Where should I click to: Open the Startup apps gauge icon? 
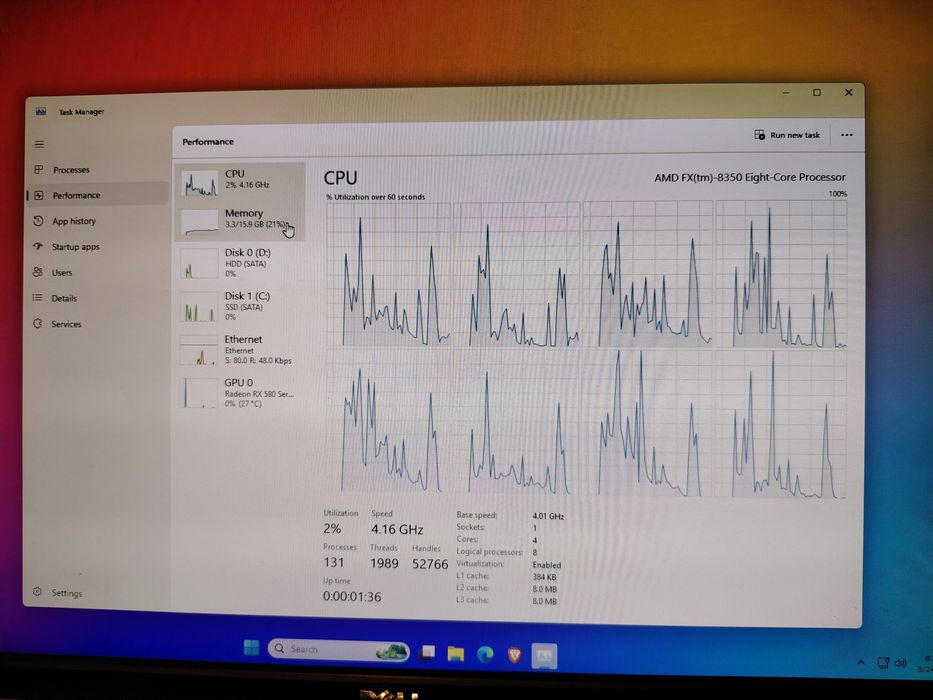click(38, 246)
